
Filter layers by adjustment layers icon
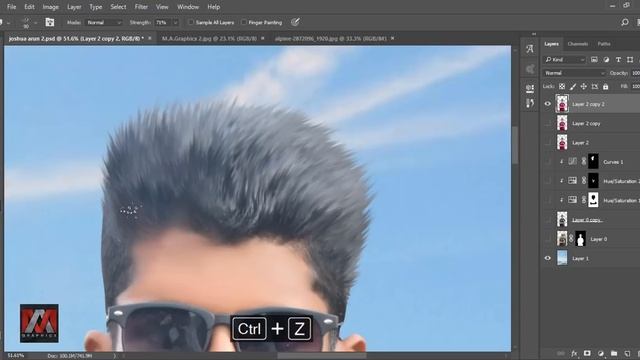pos(606,60)
